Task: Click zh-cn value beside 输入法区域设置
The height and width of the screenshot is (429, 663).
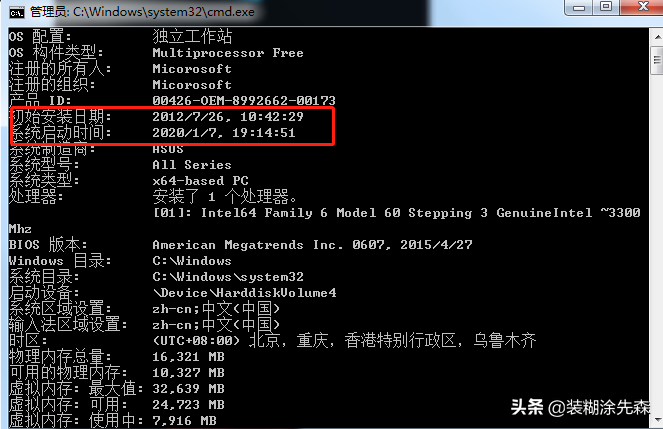Action: pos(216,325)
